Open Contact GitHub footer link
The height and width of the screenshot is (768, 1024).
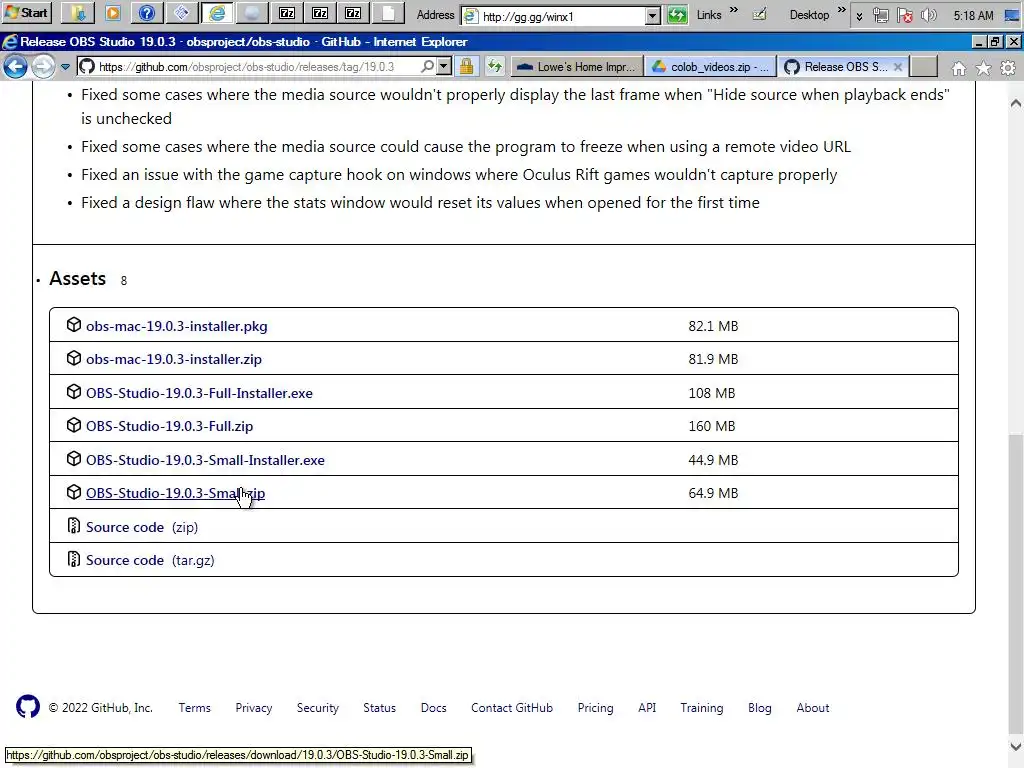512,708
